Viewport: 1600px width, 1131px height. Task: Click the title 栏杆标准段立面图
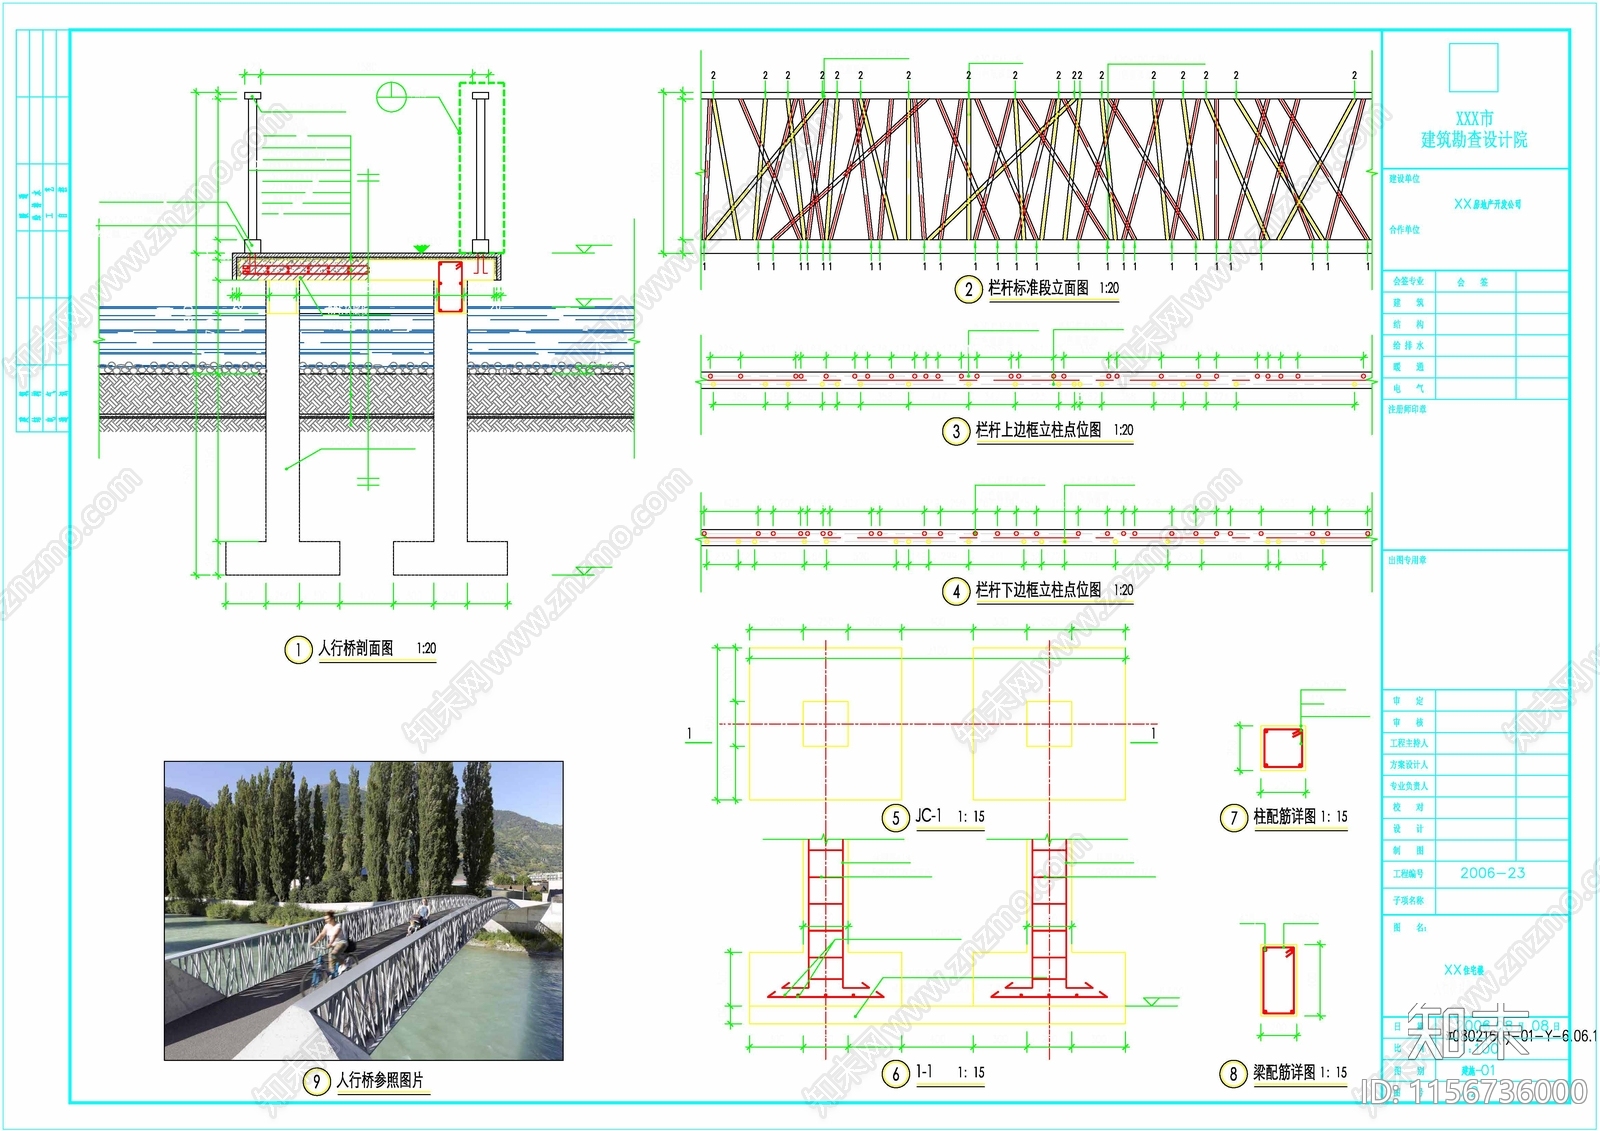tap(1038, 288)
